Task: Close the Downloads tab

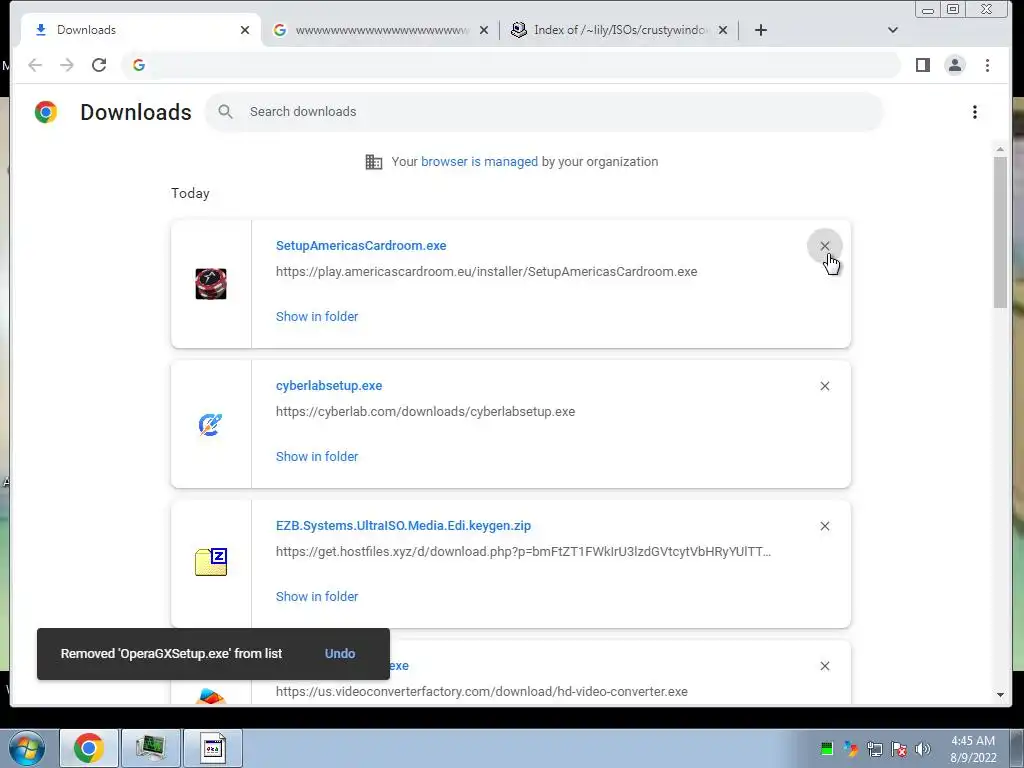Action: click(245, 30)
